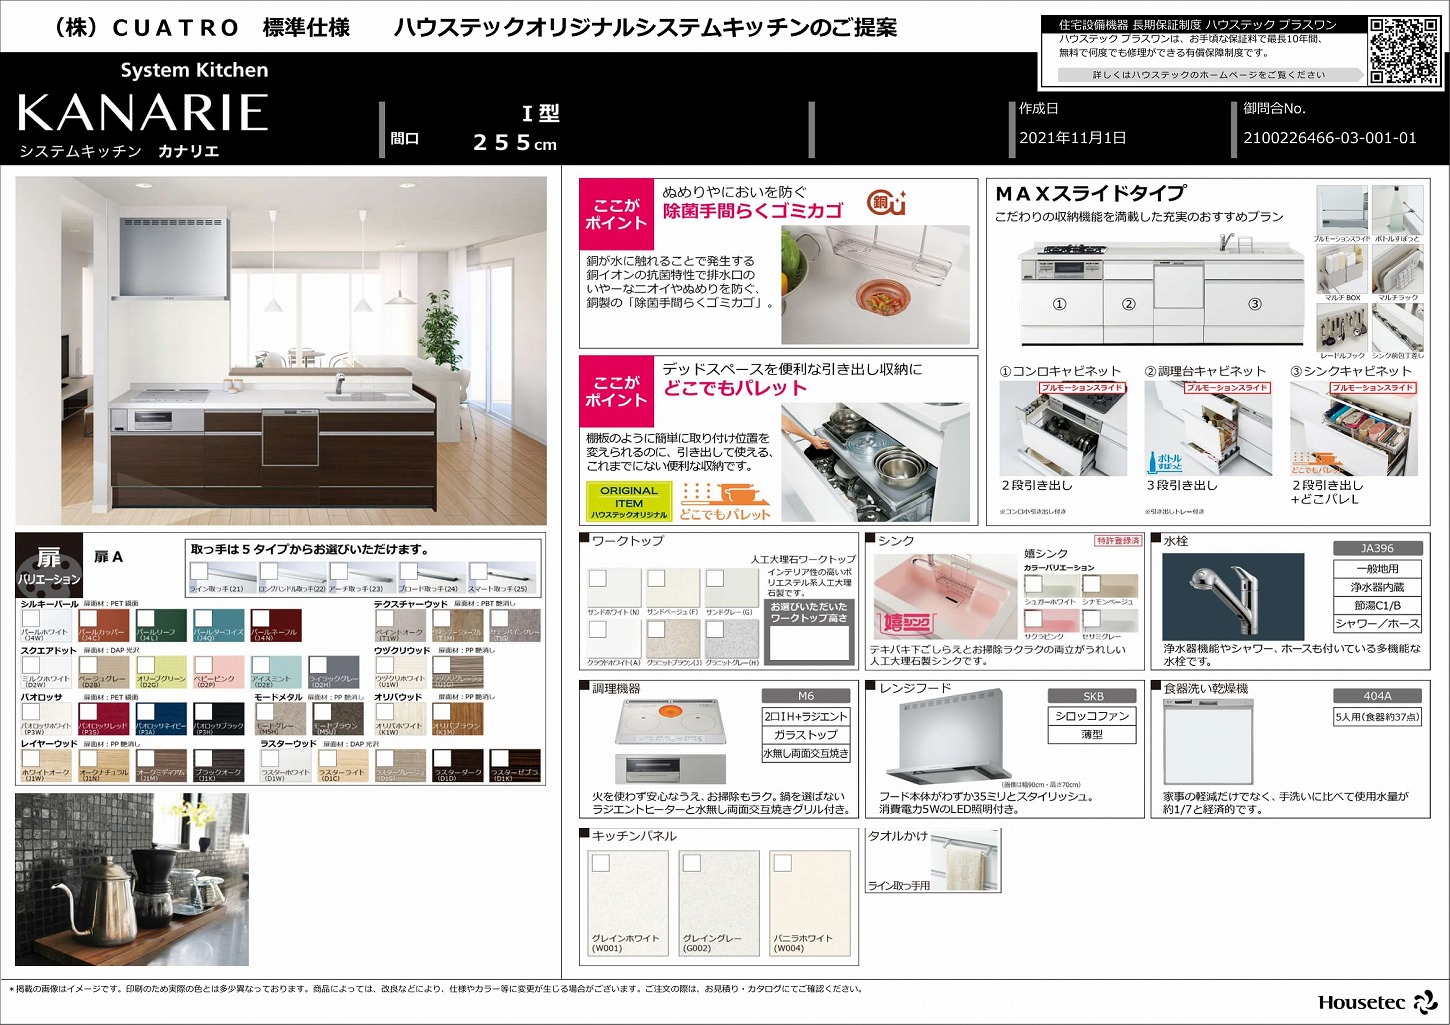
Task: Click the M6 model label
Action: click(806, 696)
